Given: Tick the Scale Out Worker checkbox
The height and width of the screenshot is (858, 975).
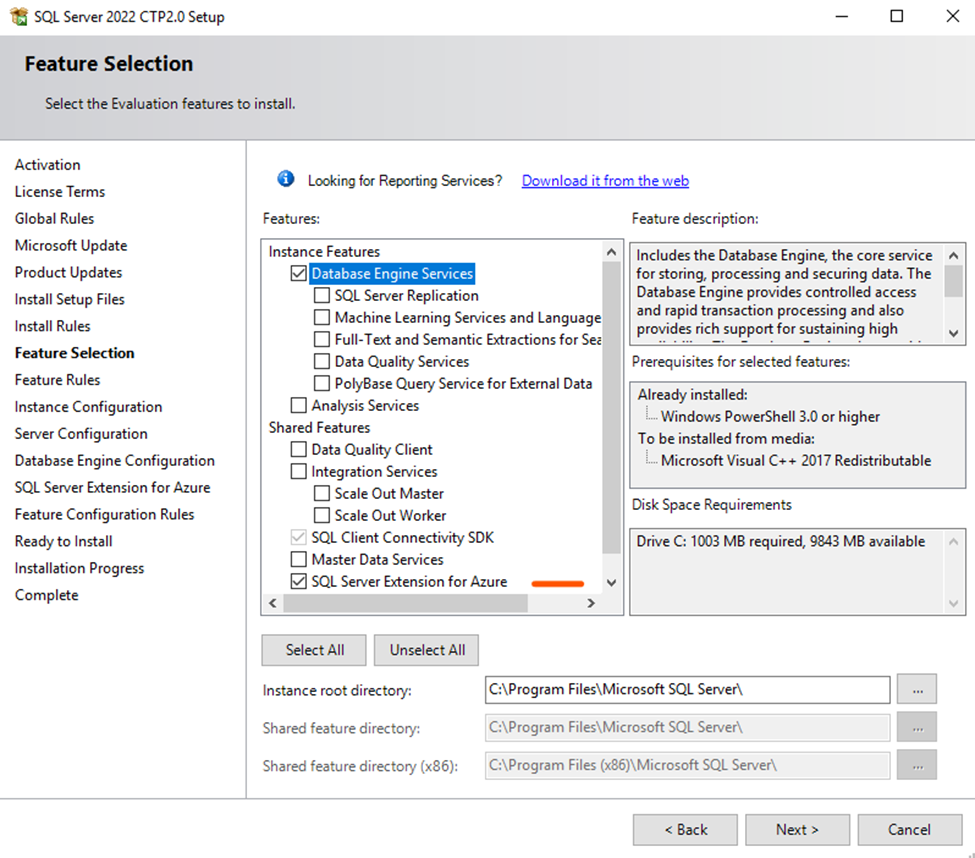Looking at the screenshot, I should [321, 515].
